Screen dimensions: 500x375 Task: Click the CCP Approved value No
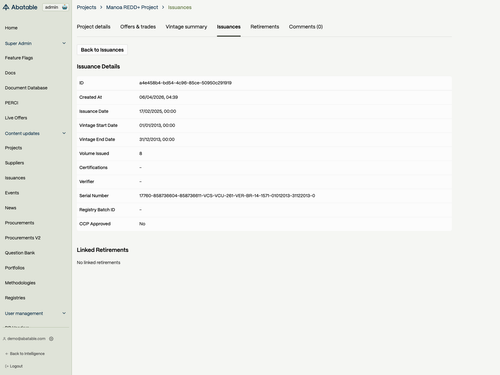coord(142,224)
